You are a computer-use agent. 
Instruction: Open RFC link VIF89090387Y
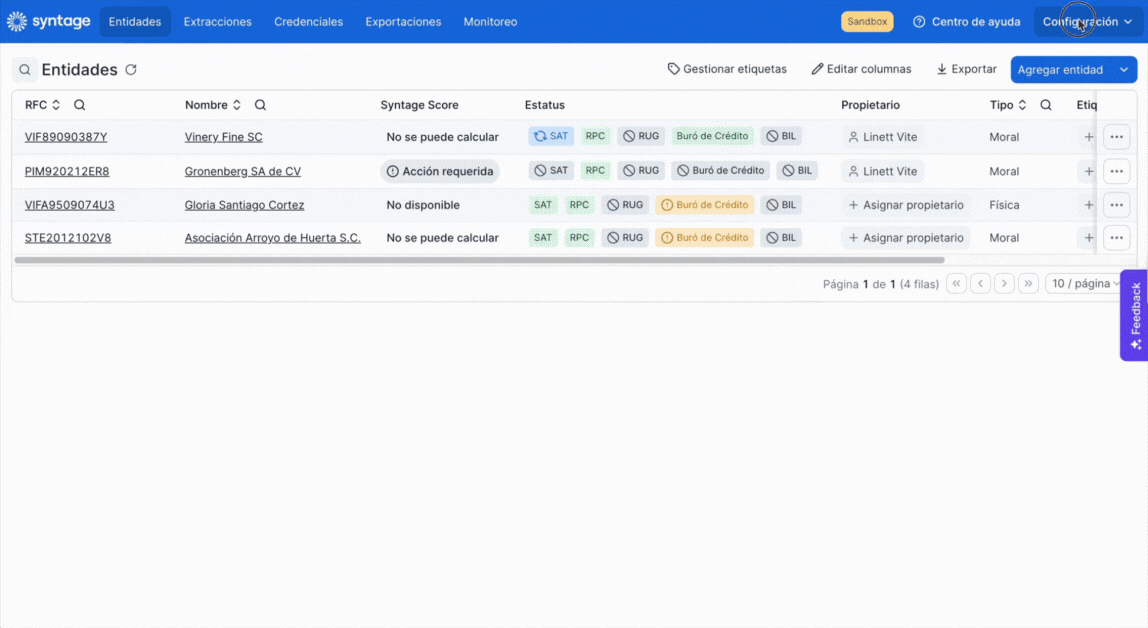tap(66, 137)
